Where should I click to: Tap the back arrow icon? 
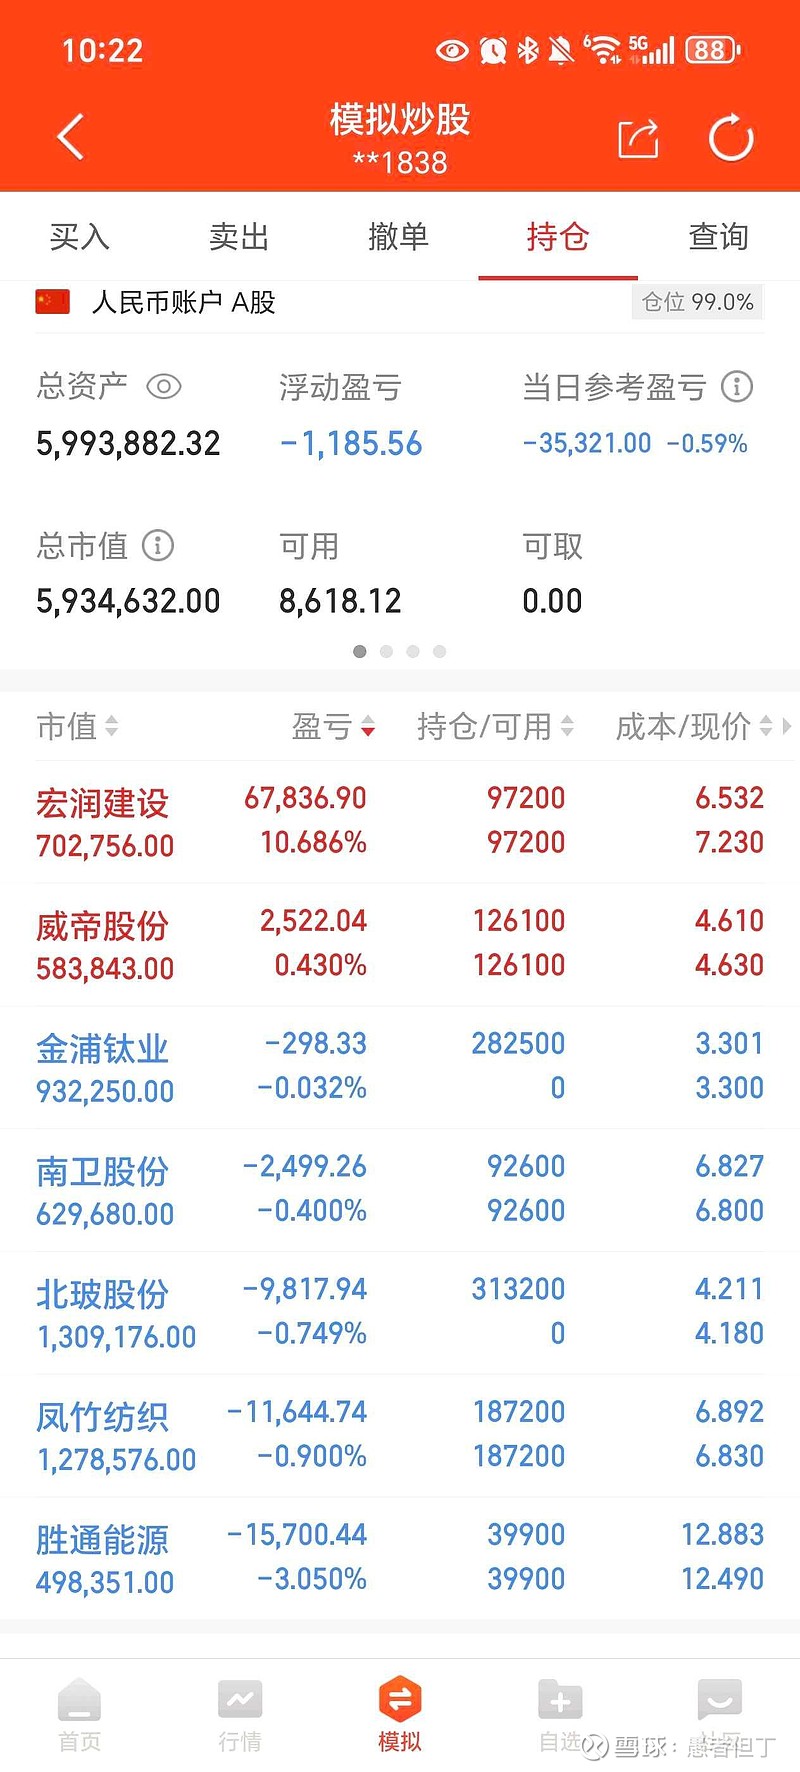[70, 137]
